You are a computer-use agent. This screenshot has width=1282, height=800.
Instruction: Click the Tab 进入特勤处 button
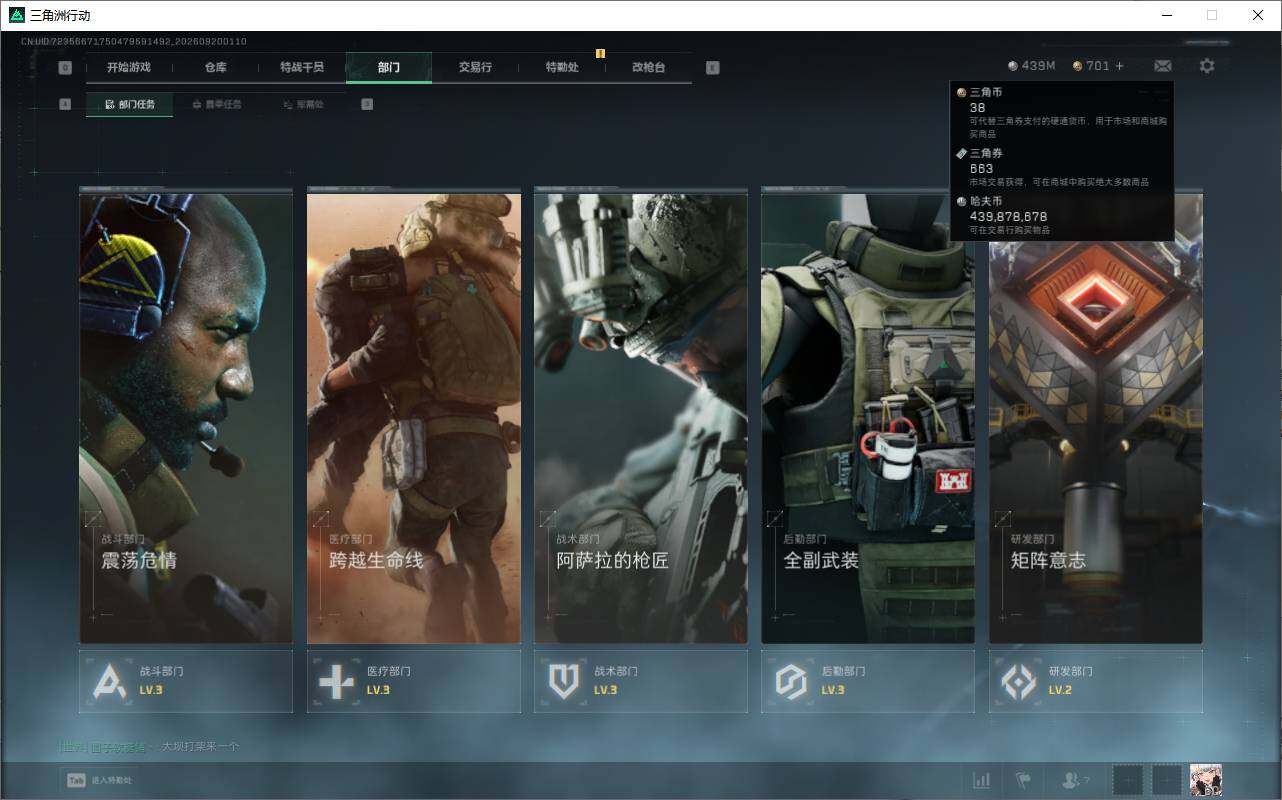[98, 780]
